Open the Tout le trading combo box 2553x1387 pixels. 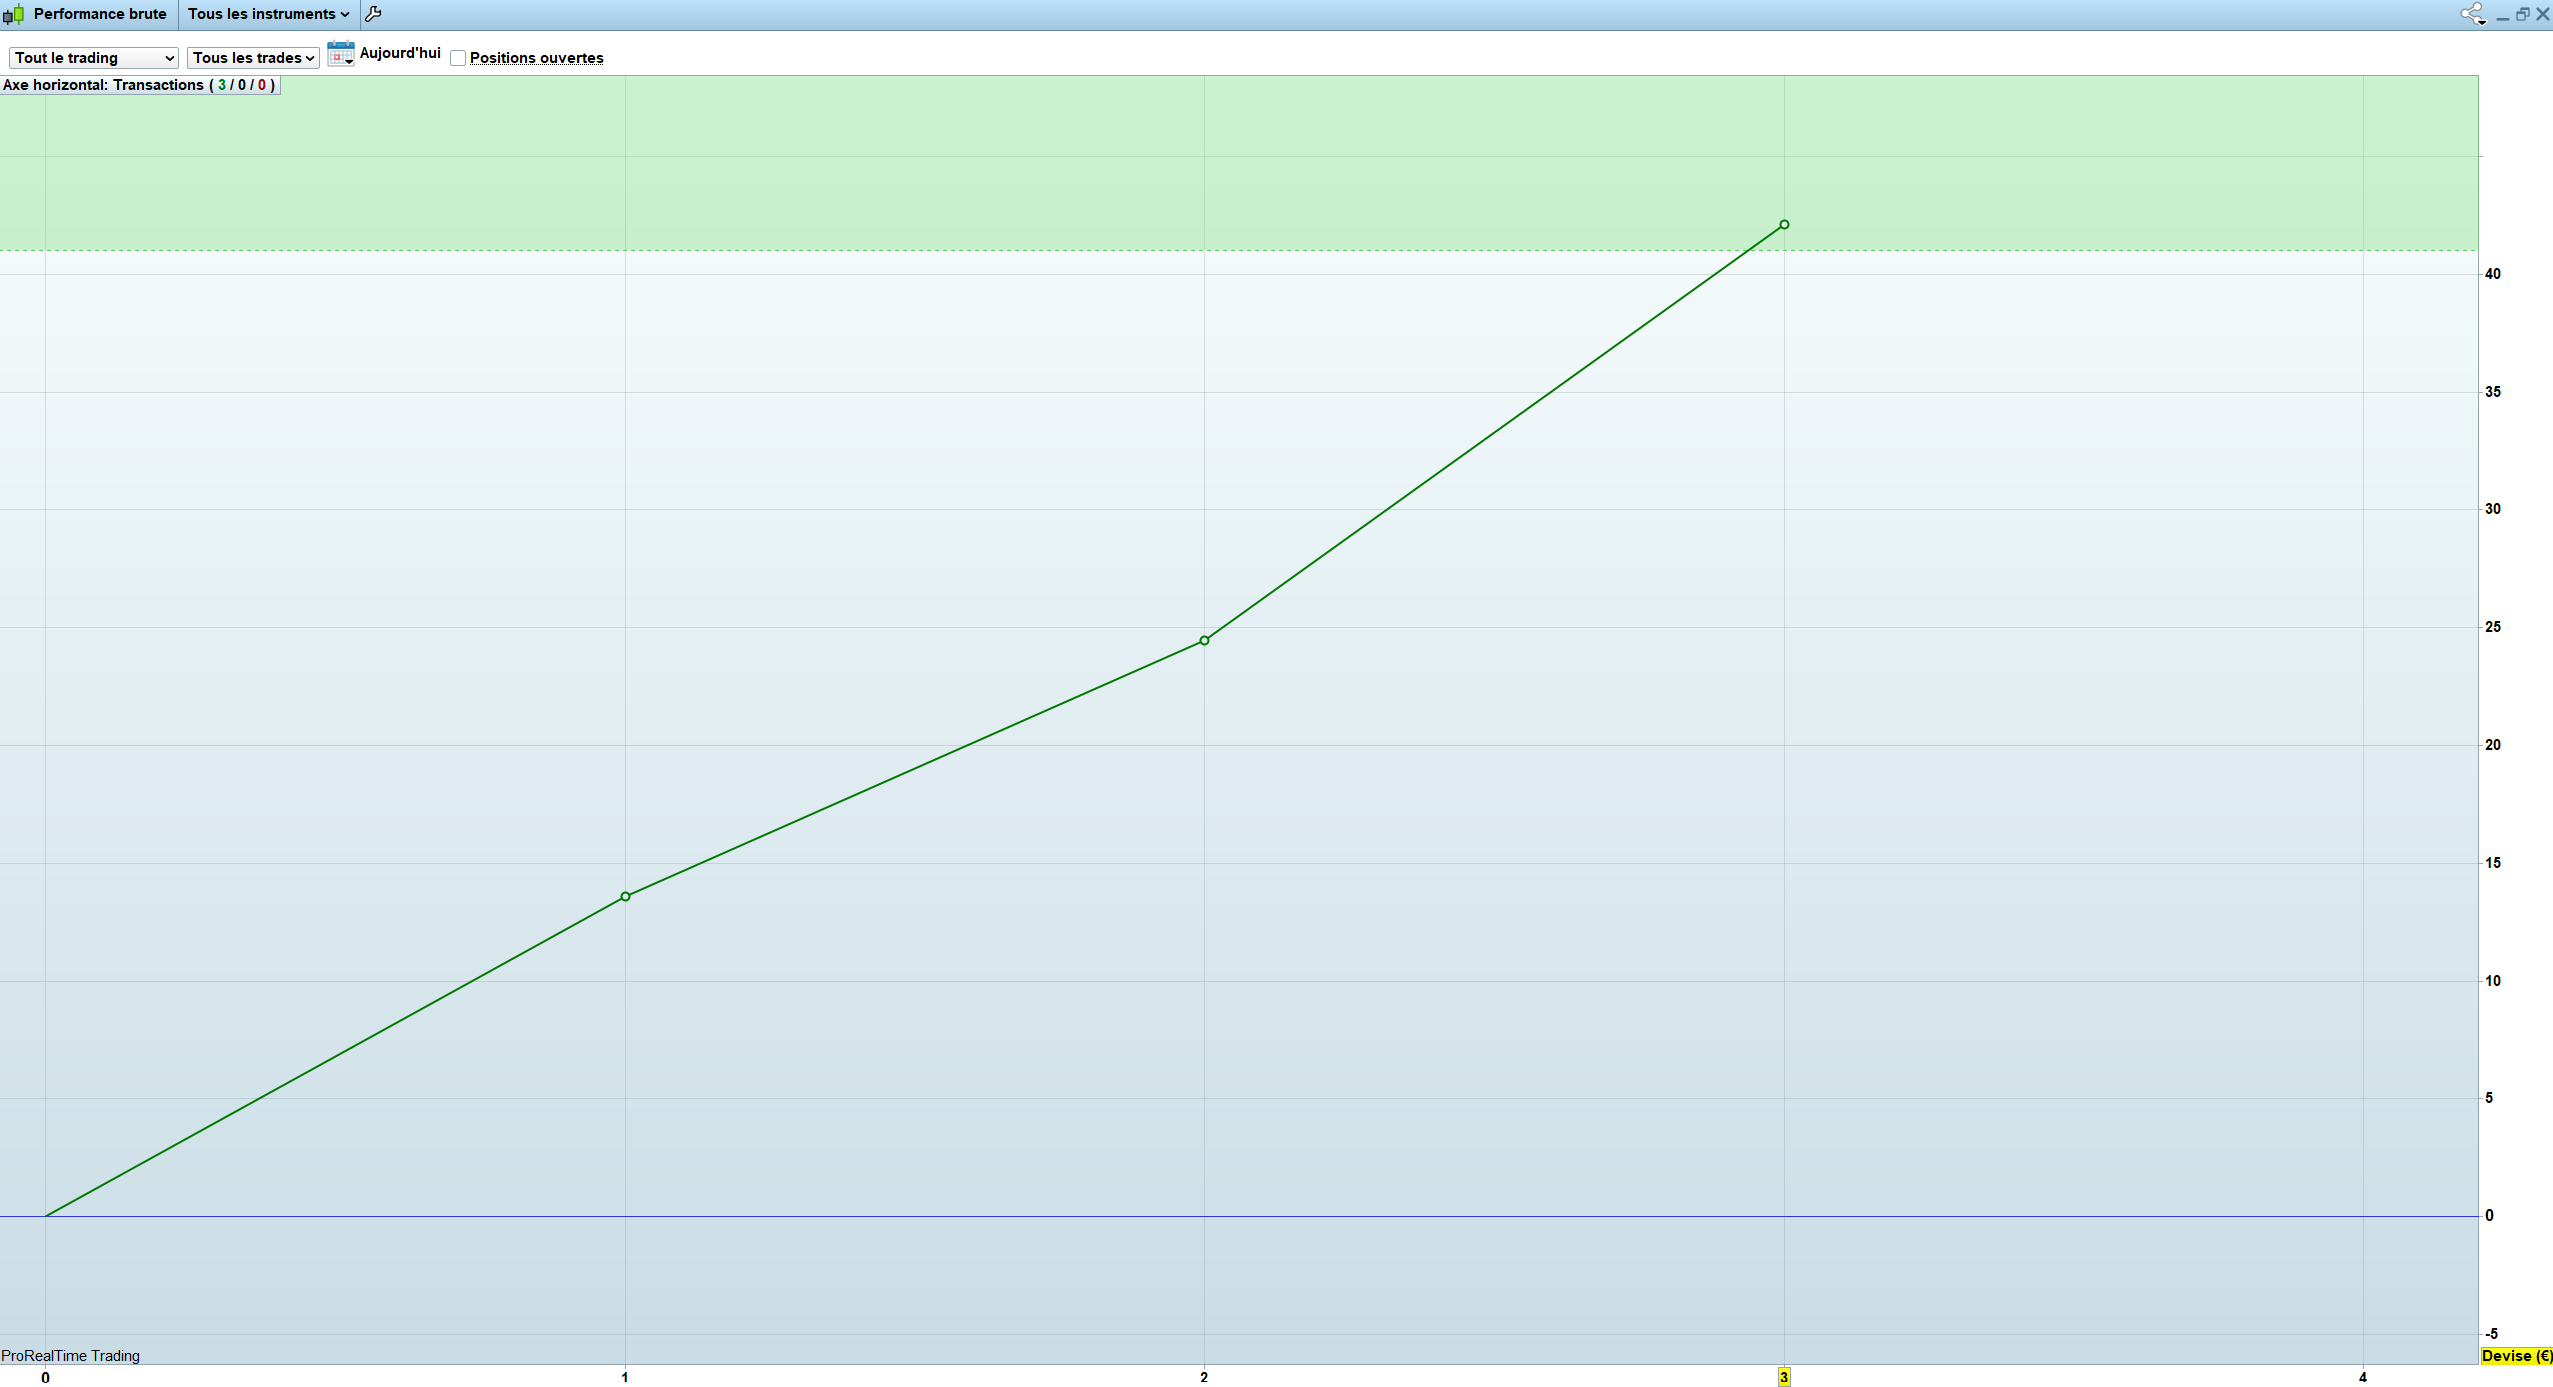coord(94,58)
